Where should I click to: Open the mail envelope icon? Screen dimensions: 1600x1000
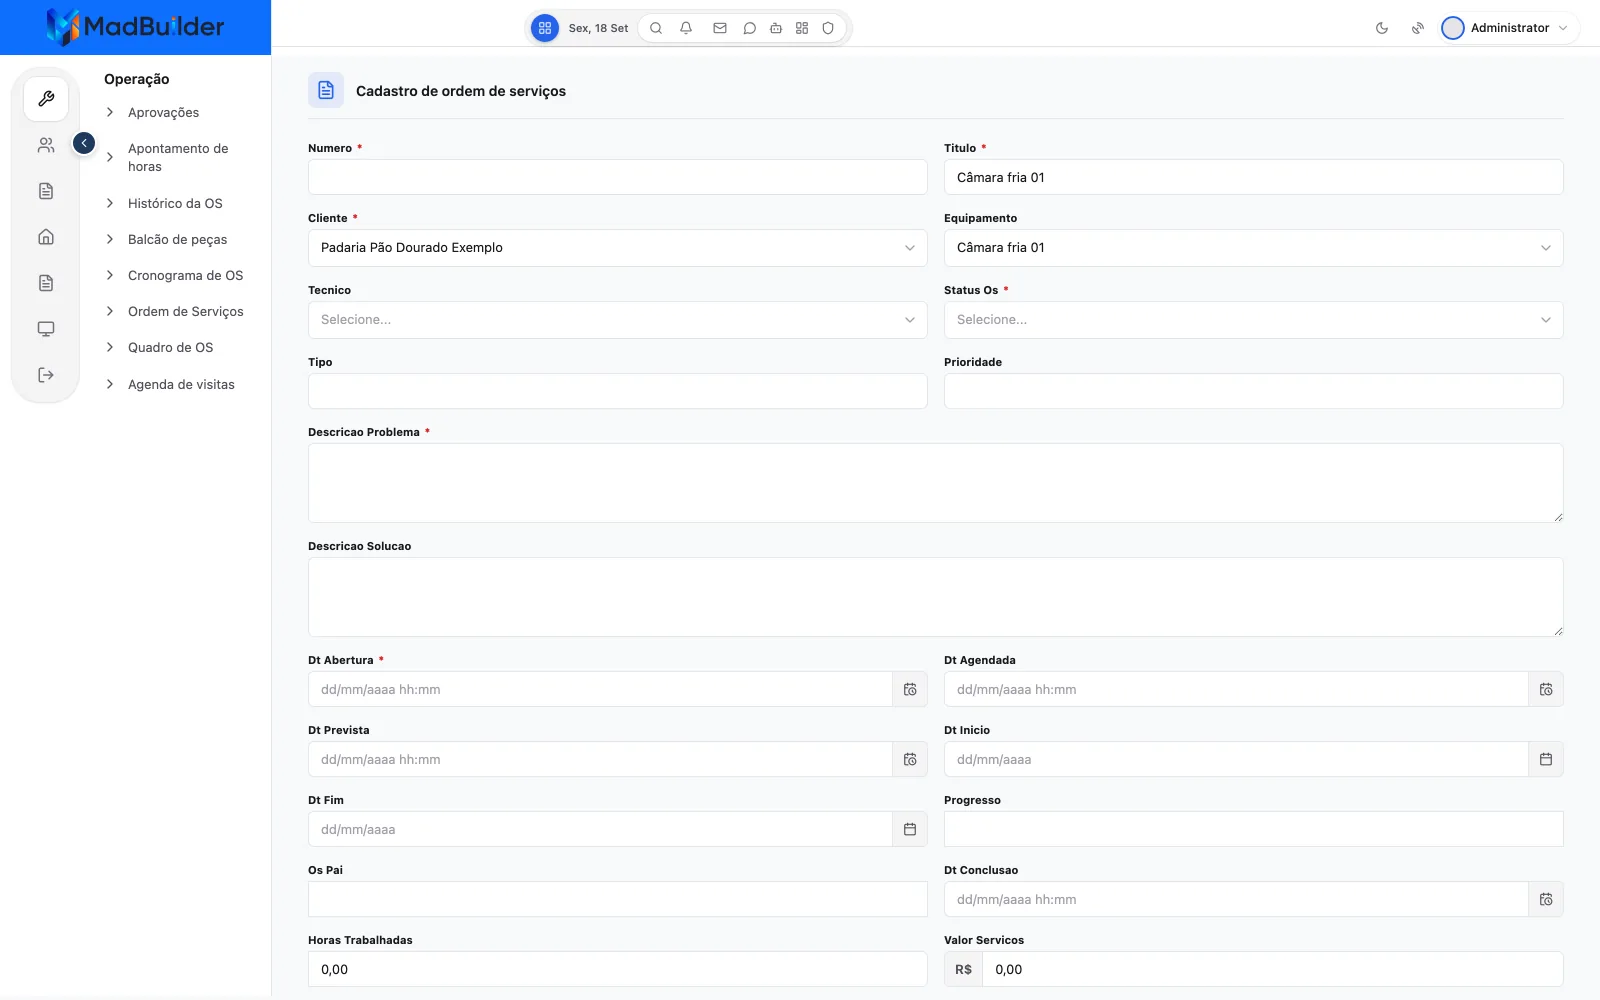[x=720, y=28]
